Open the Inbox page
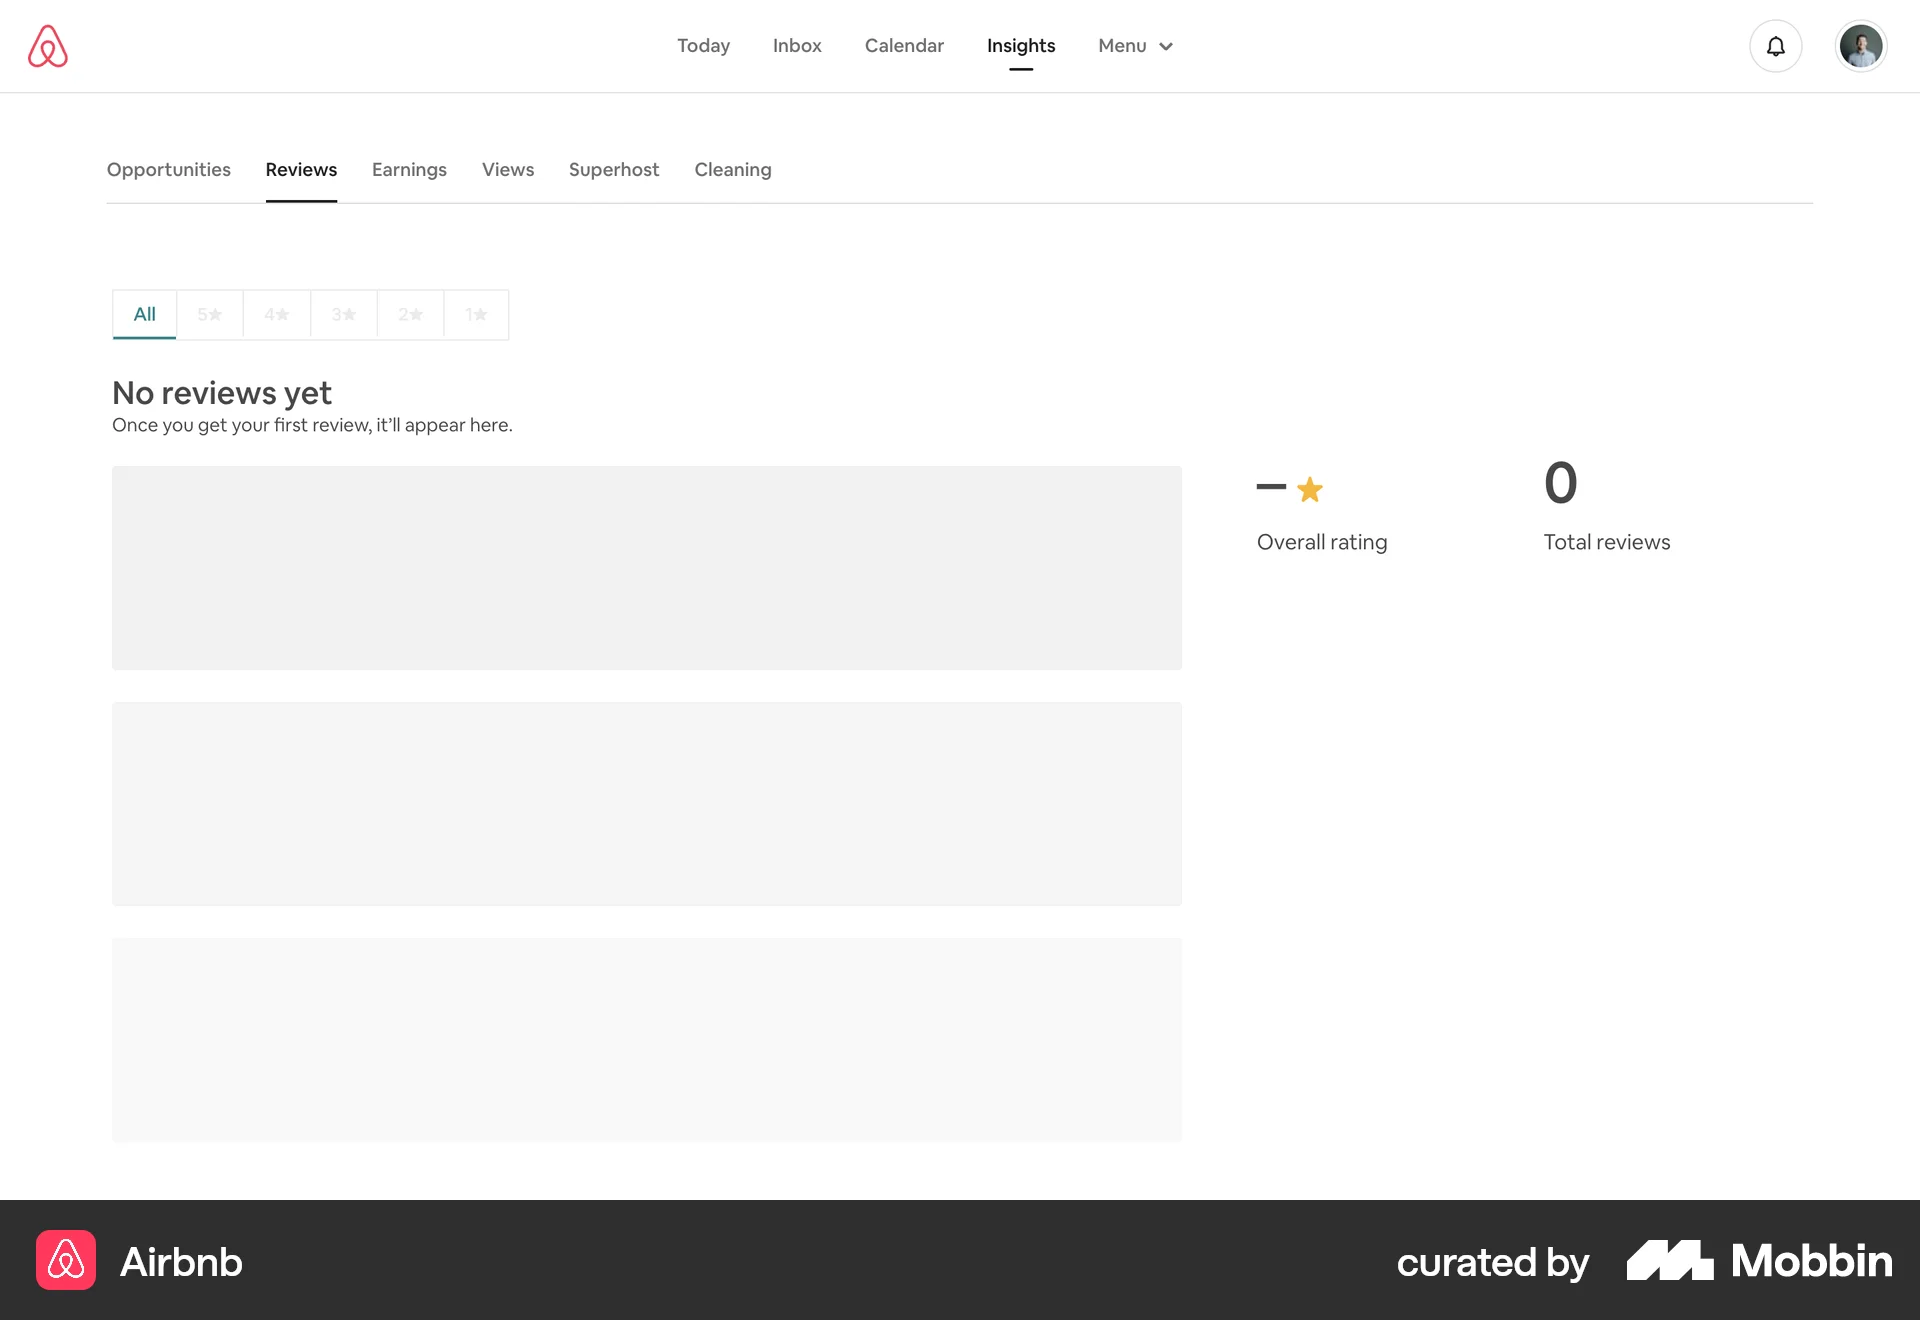The width and height of the screenshot is (1920, 1320). (796, 46)
